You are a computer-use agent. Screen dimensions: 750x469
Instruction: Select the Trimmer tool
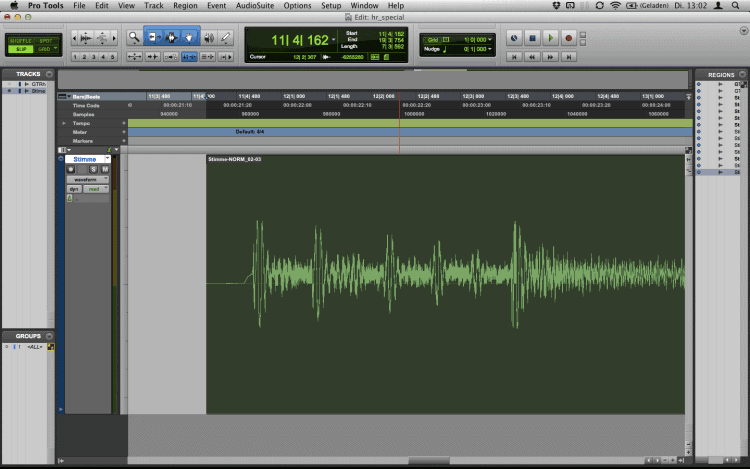click(154, 38)
